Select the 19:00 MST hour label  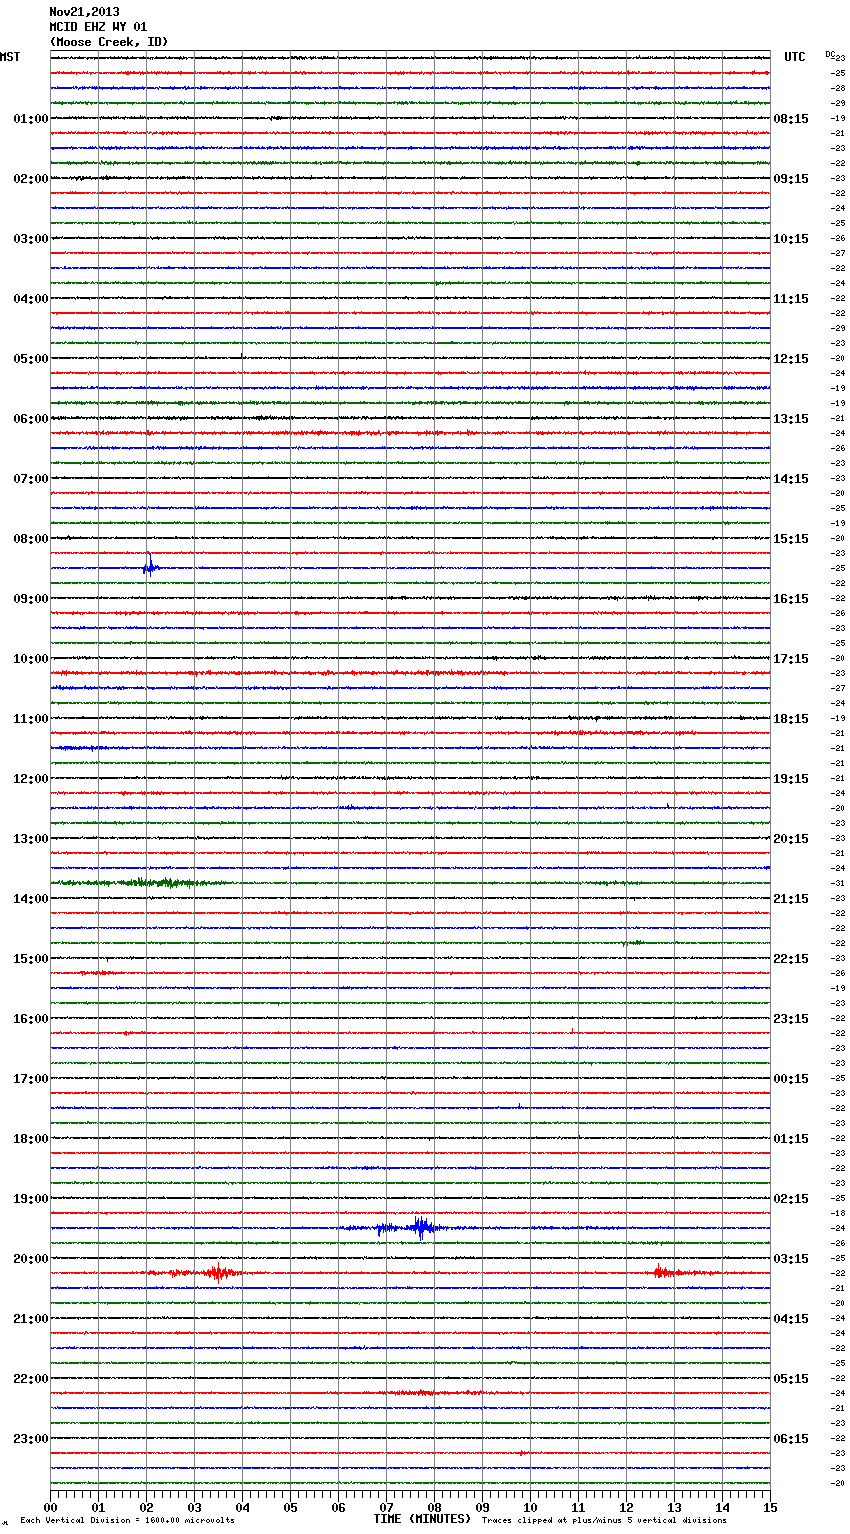click(30, 1199)
